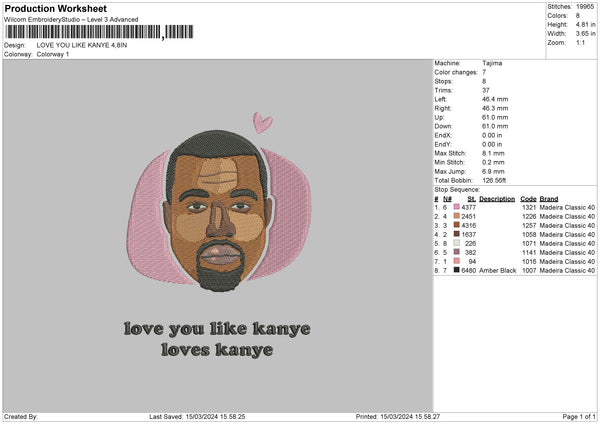
Task: Click the 'Brand' column header
Action: [x=549, y=199]
